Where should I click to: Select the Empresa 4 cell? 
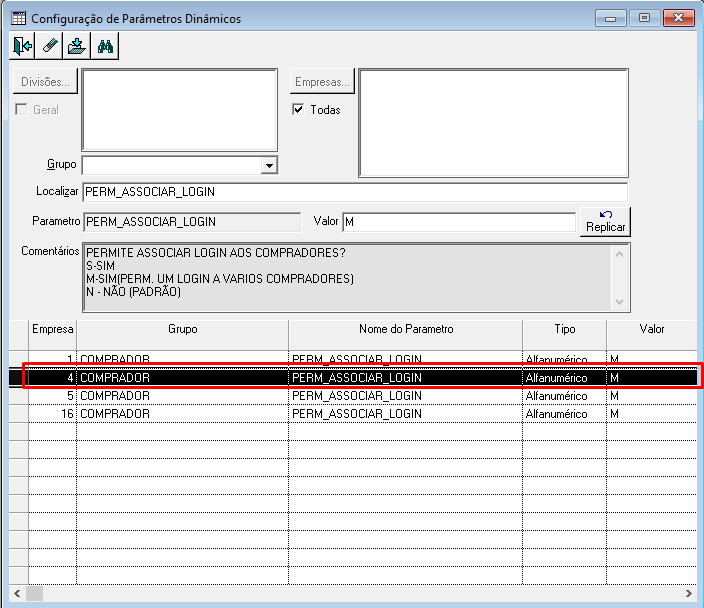tap(53, 378)
